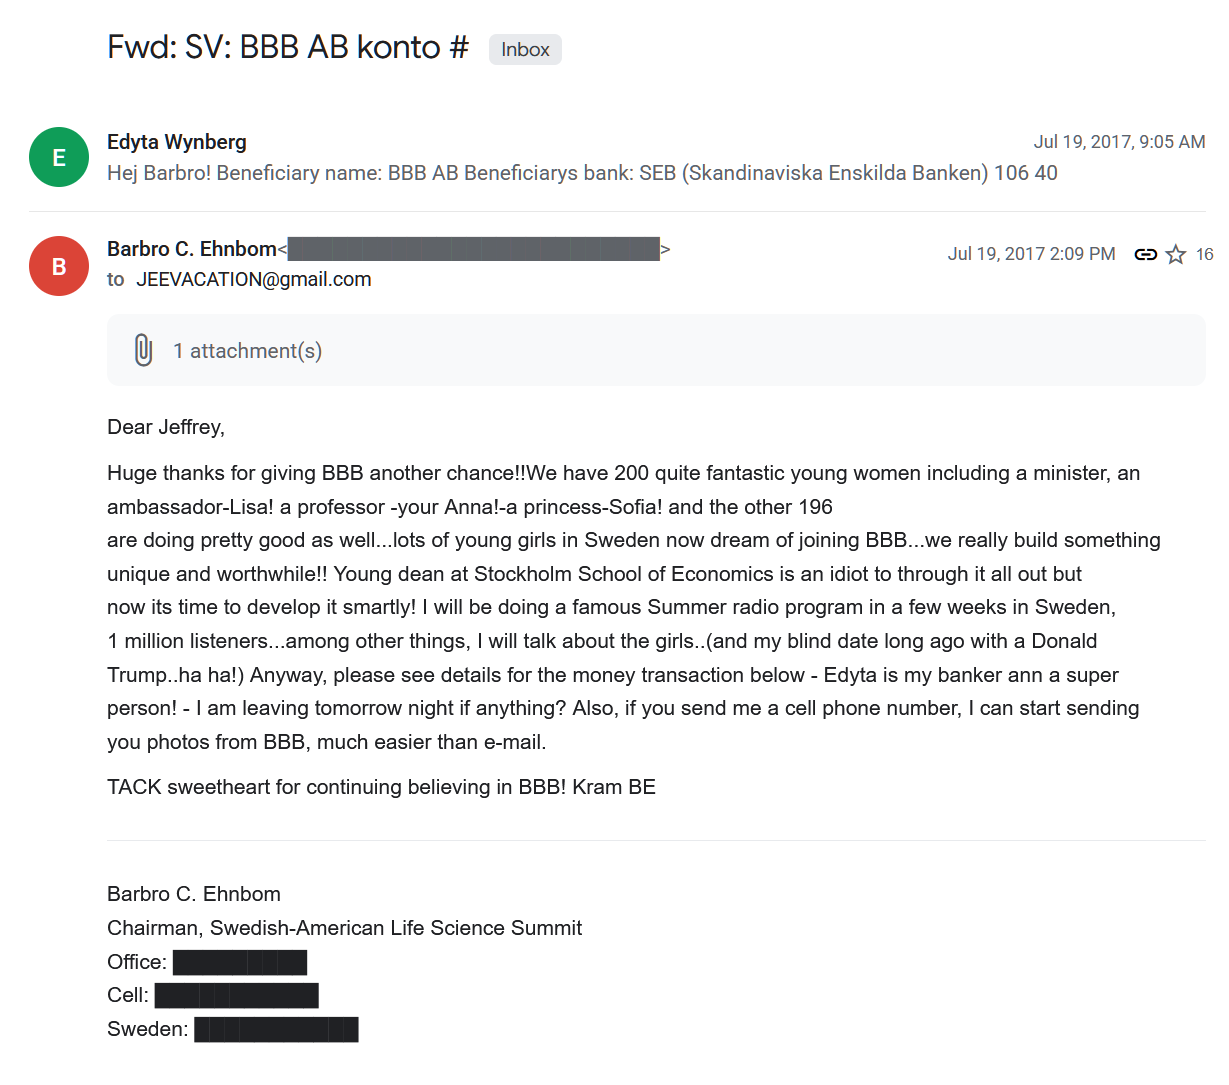The height and width of the screenshot is (1085, 1229).
Task: Star the Barbro C. Ehnbom message
Action: pos(1176,254)
